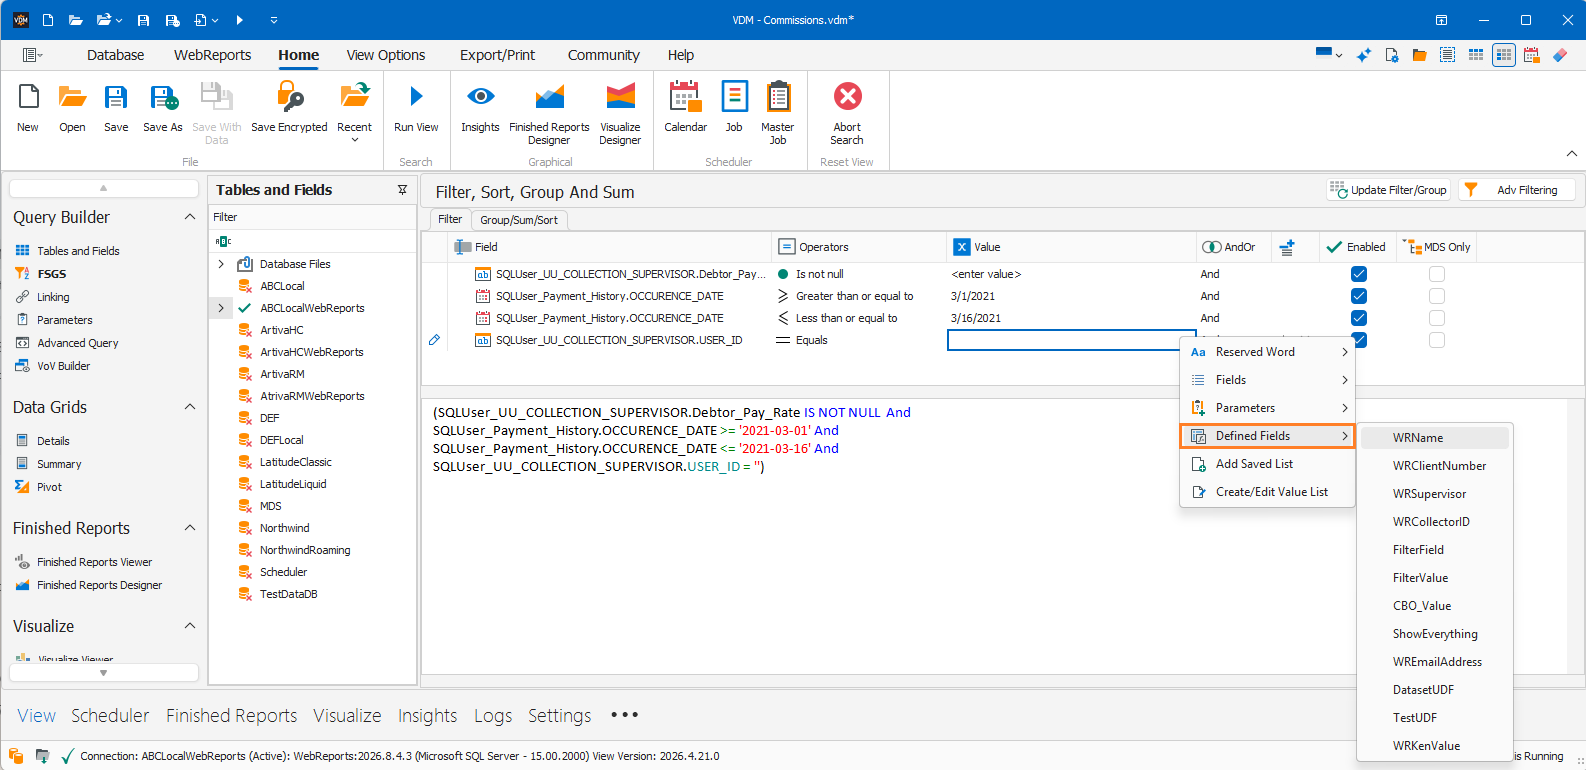Open the Recent files dropdown
The height and width of the screenshot is (770, 1586).
[x=354, y=140]
